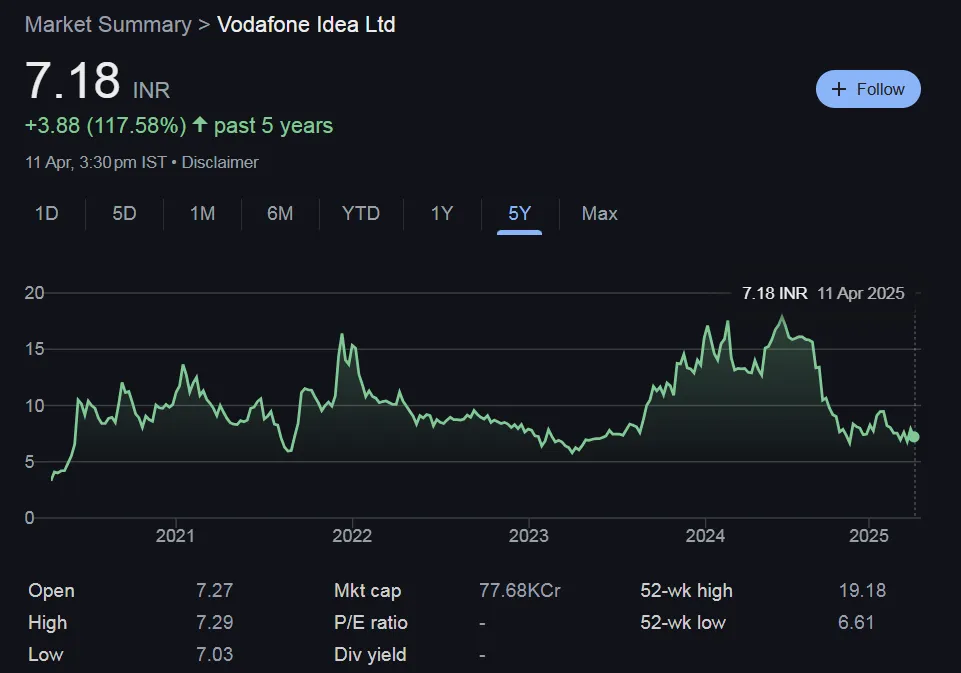The width and height of the screenshot is (961, 673).
Task: Click the 52-wk low value 6.61
Action: point(856,622)
